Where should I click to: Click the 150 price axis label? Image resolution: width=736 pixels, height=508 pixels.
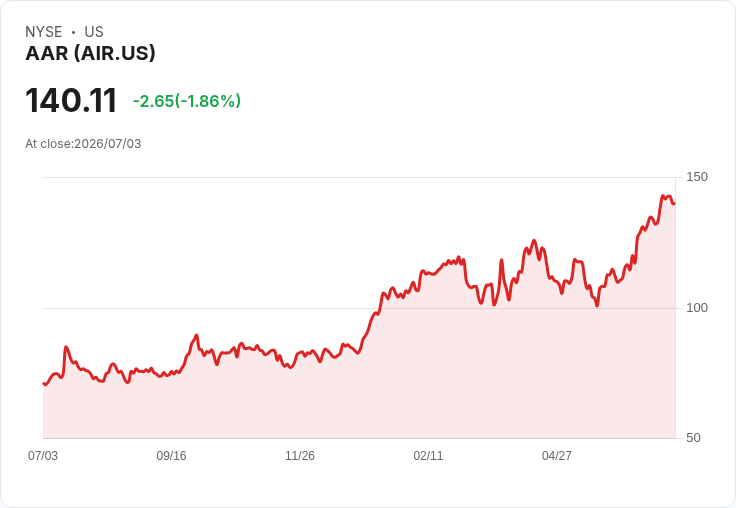[697, 177]
